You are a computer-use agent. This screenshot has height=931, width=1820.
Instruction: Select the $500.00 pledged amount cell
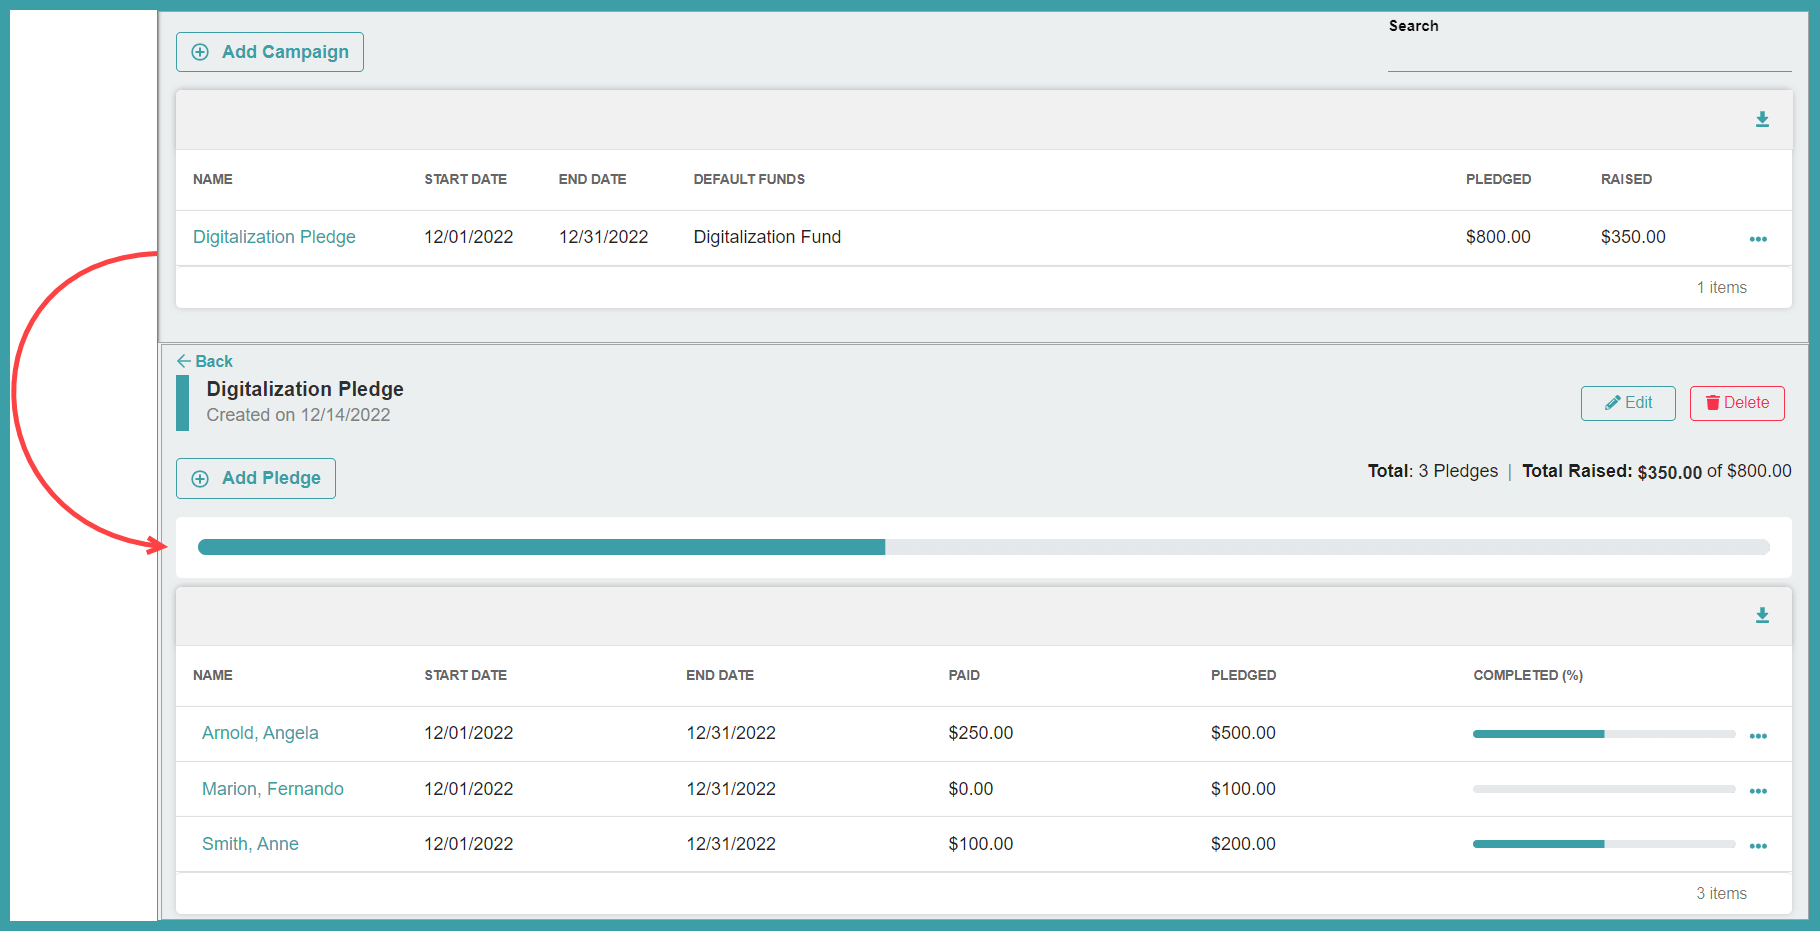pyautogui.click(x=1243, y=733)
